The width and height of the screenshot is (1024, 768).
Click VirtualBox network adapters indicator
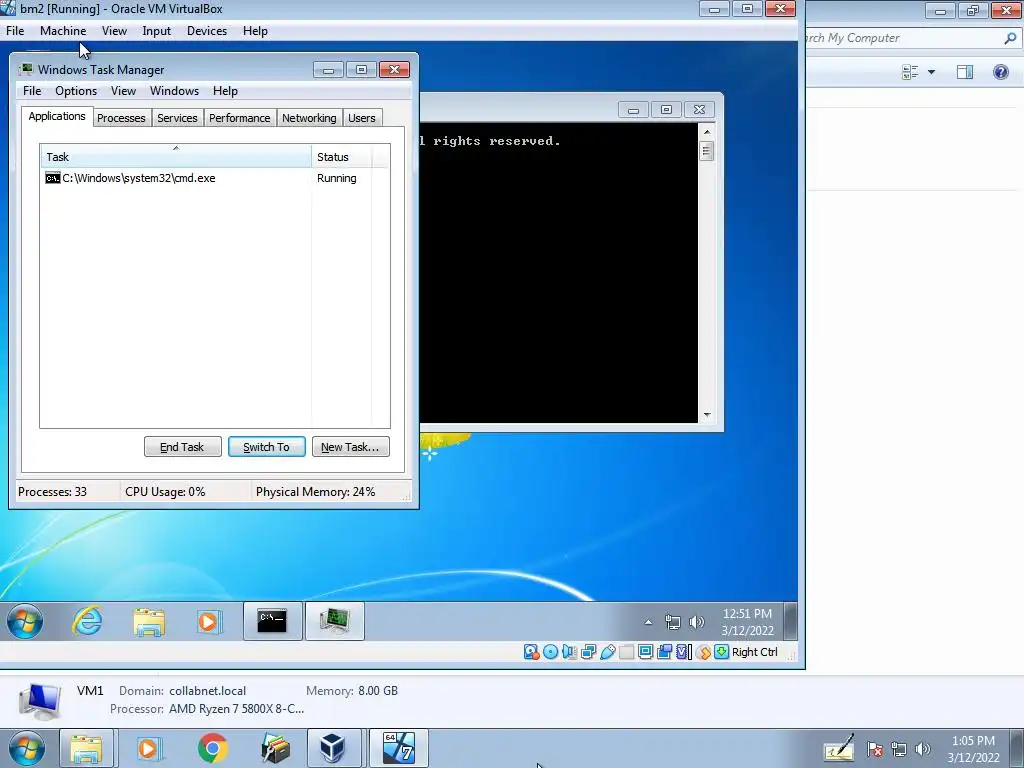pos(588,652)
